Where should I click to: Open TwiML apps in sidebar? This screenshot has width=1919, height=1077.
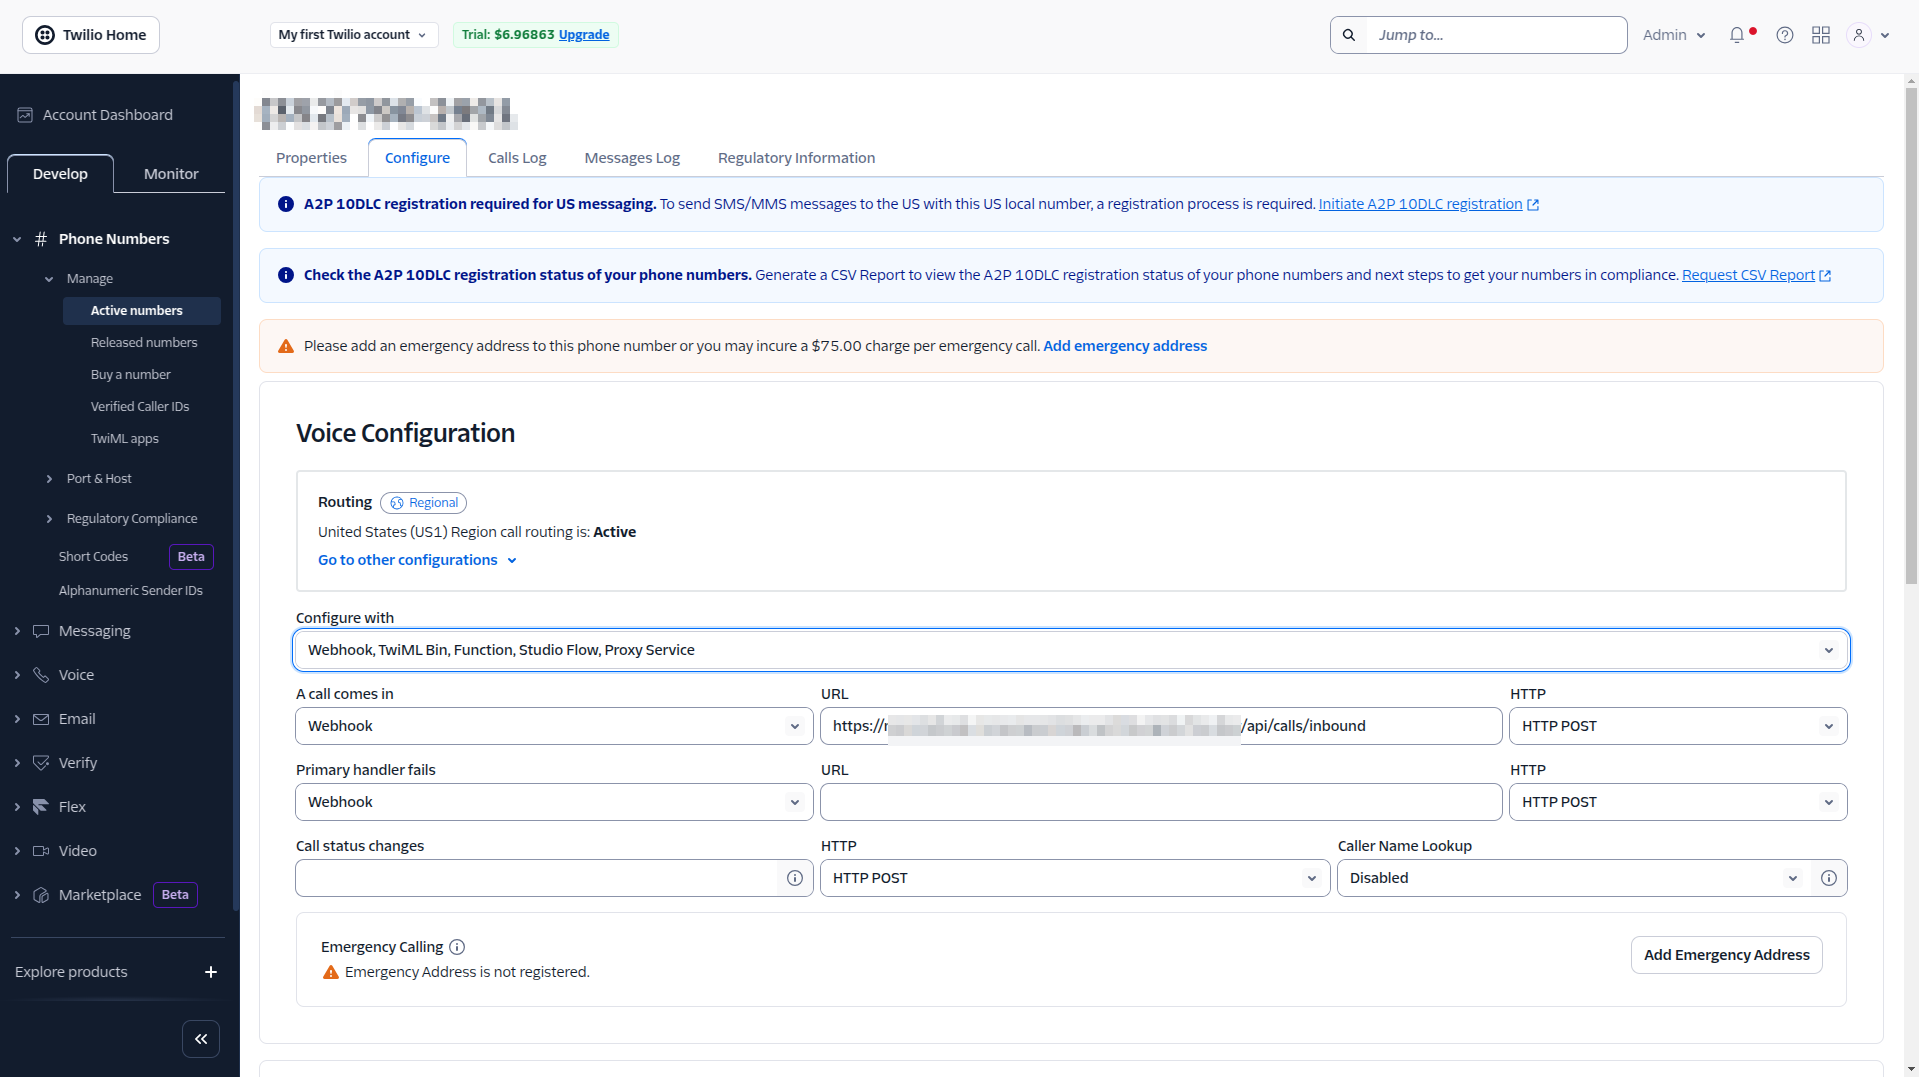point(125,439)
